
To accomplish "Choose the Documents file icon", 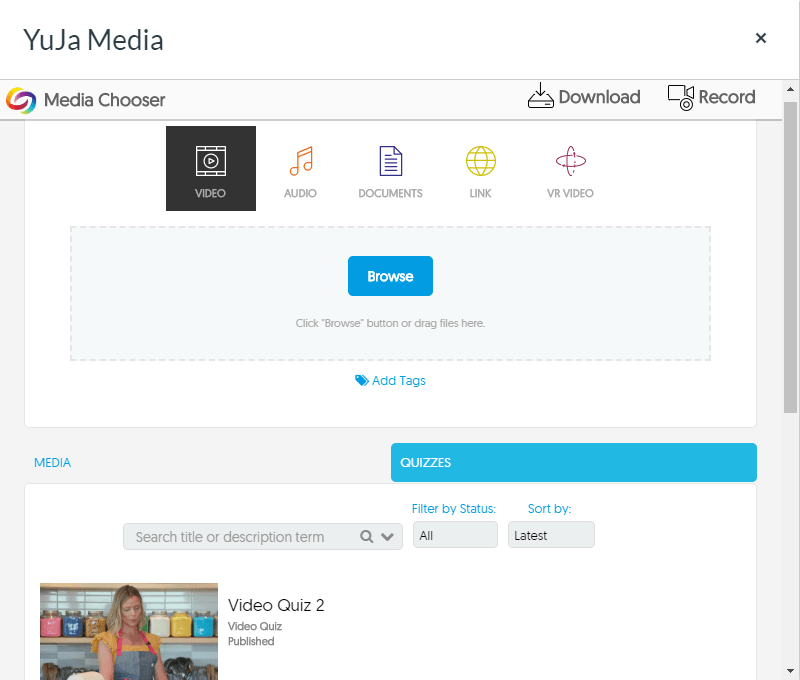I will tap(391, 161).
